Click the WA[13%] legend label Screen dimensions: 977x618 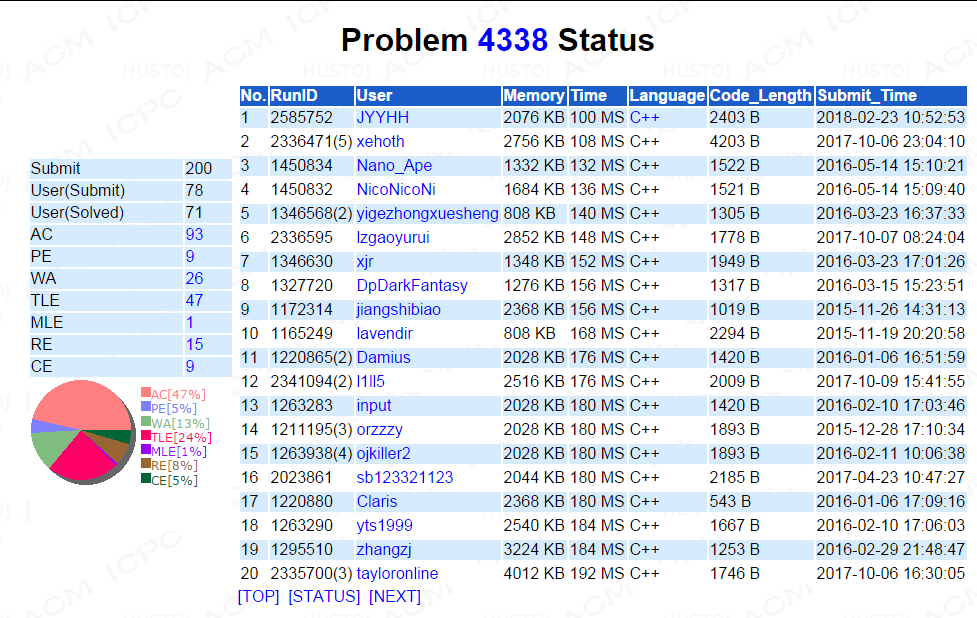[x=181, y=423]
